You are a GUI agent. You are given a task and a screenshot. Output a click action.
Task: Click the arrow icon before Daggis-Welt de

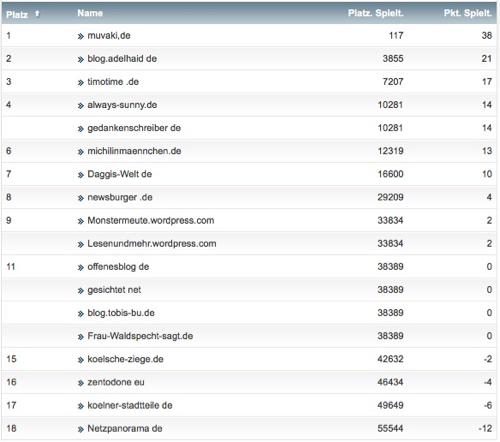[80, 175]
